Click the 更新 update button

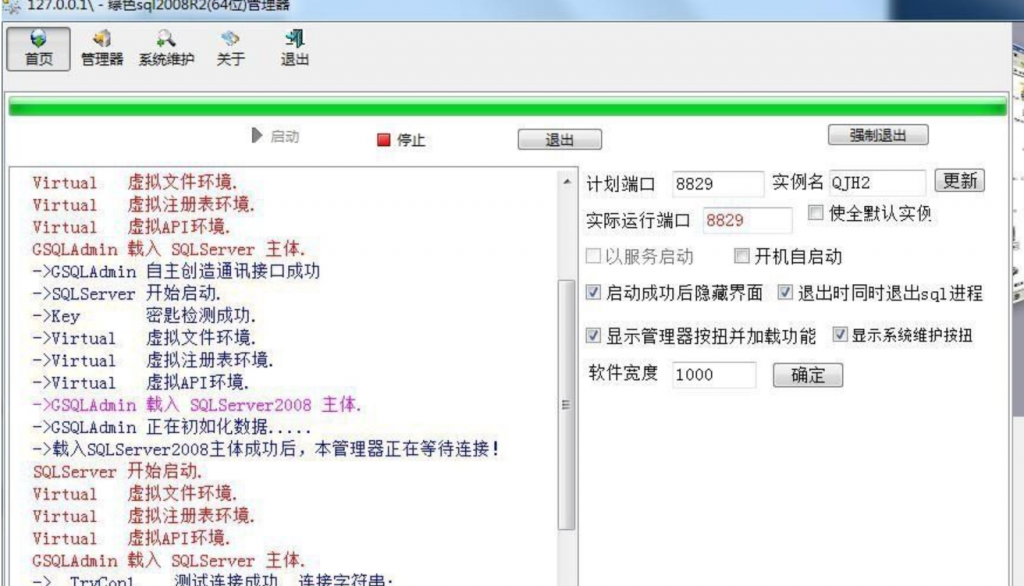(959, 180)
